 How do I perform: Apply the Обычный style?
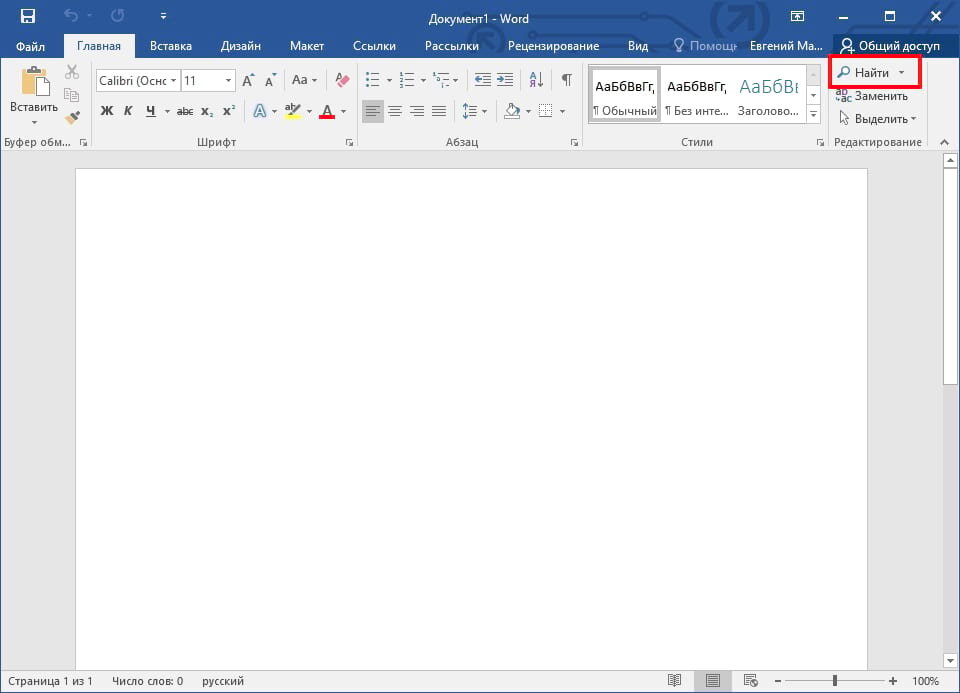coord(625,95)
